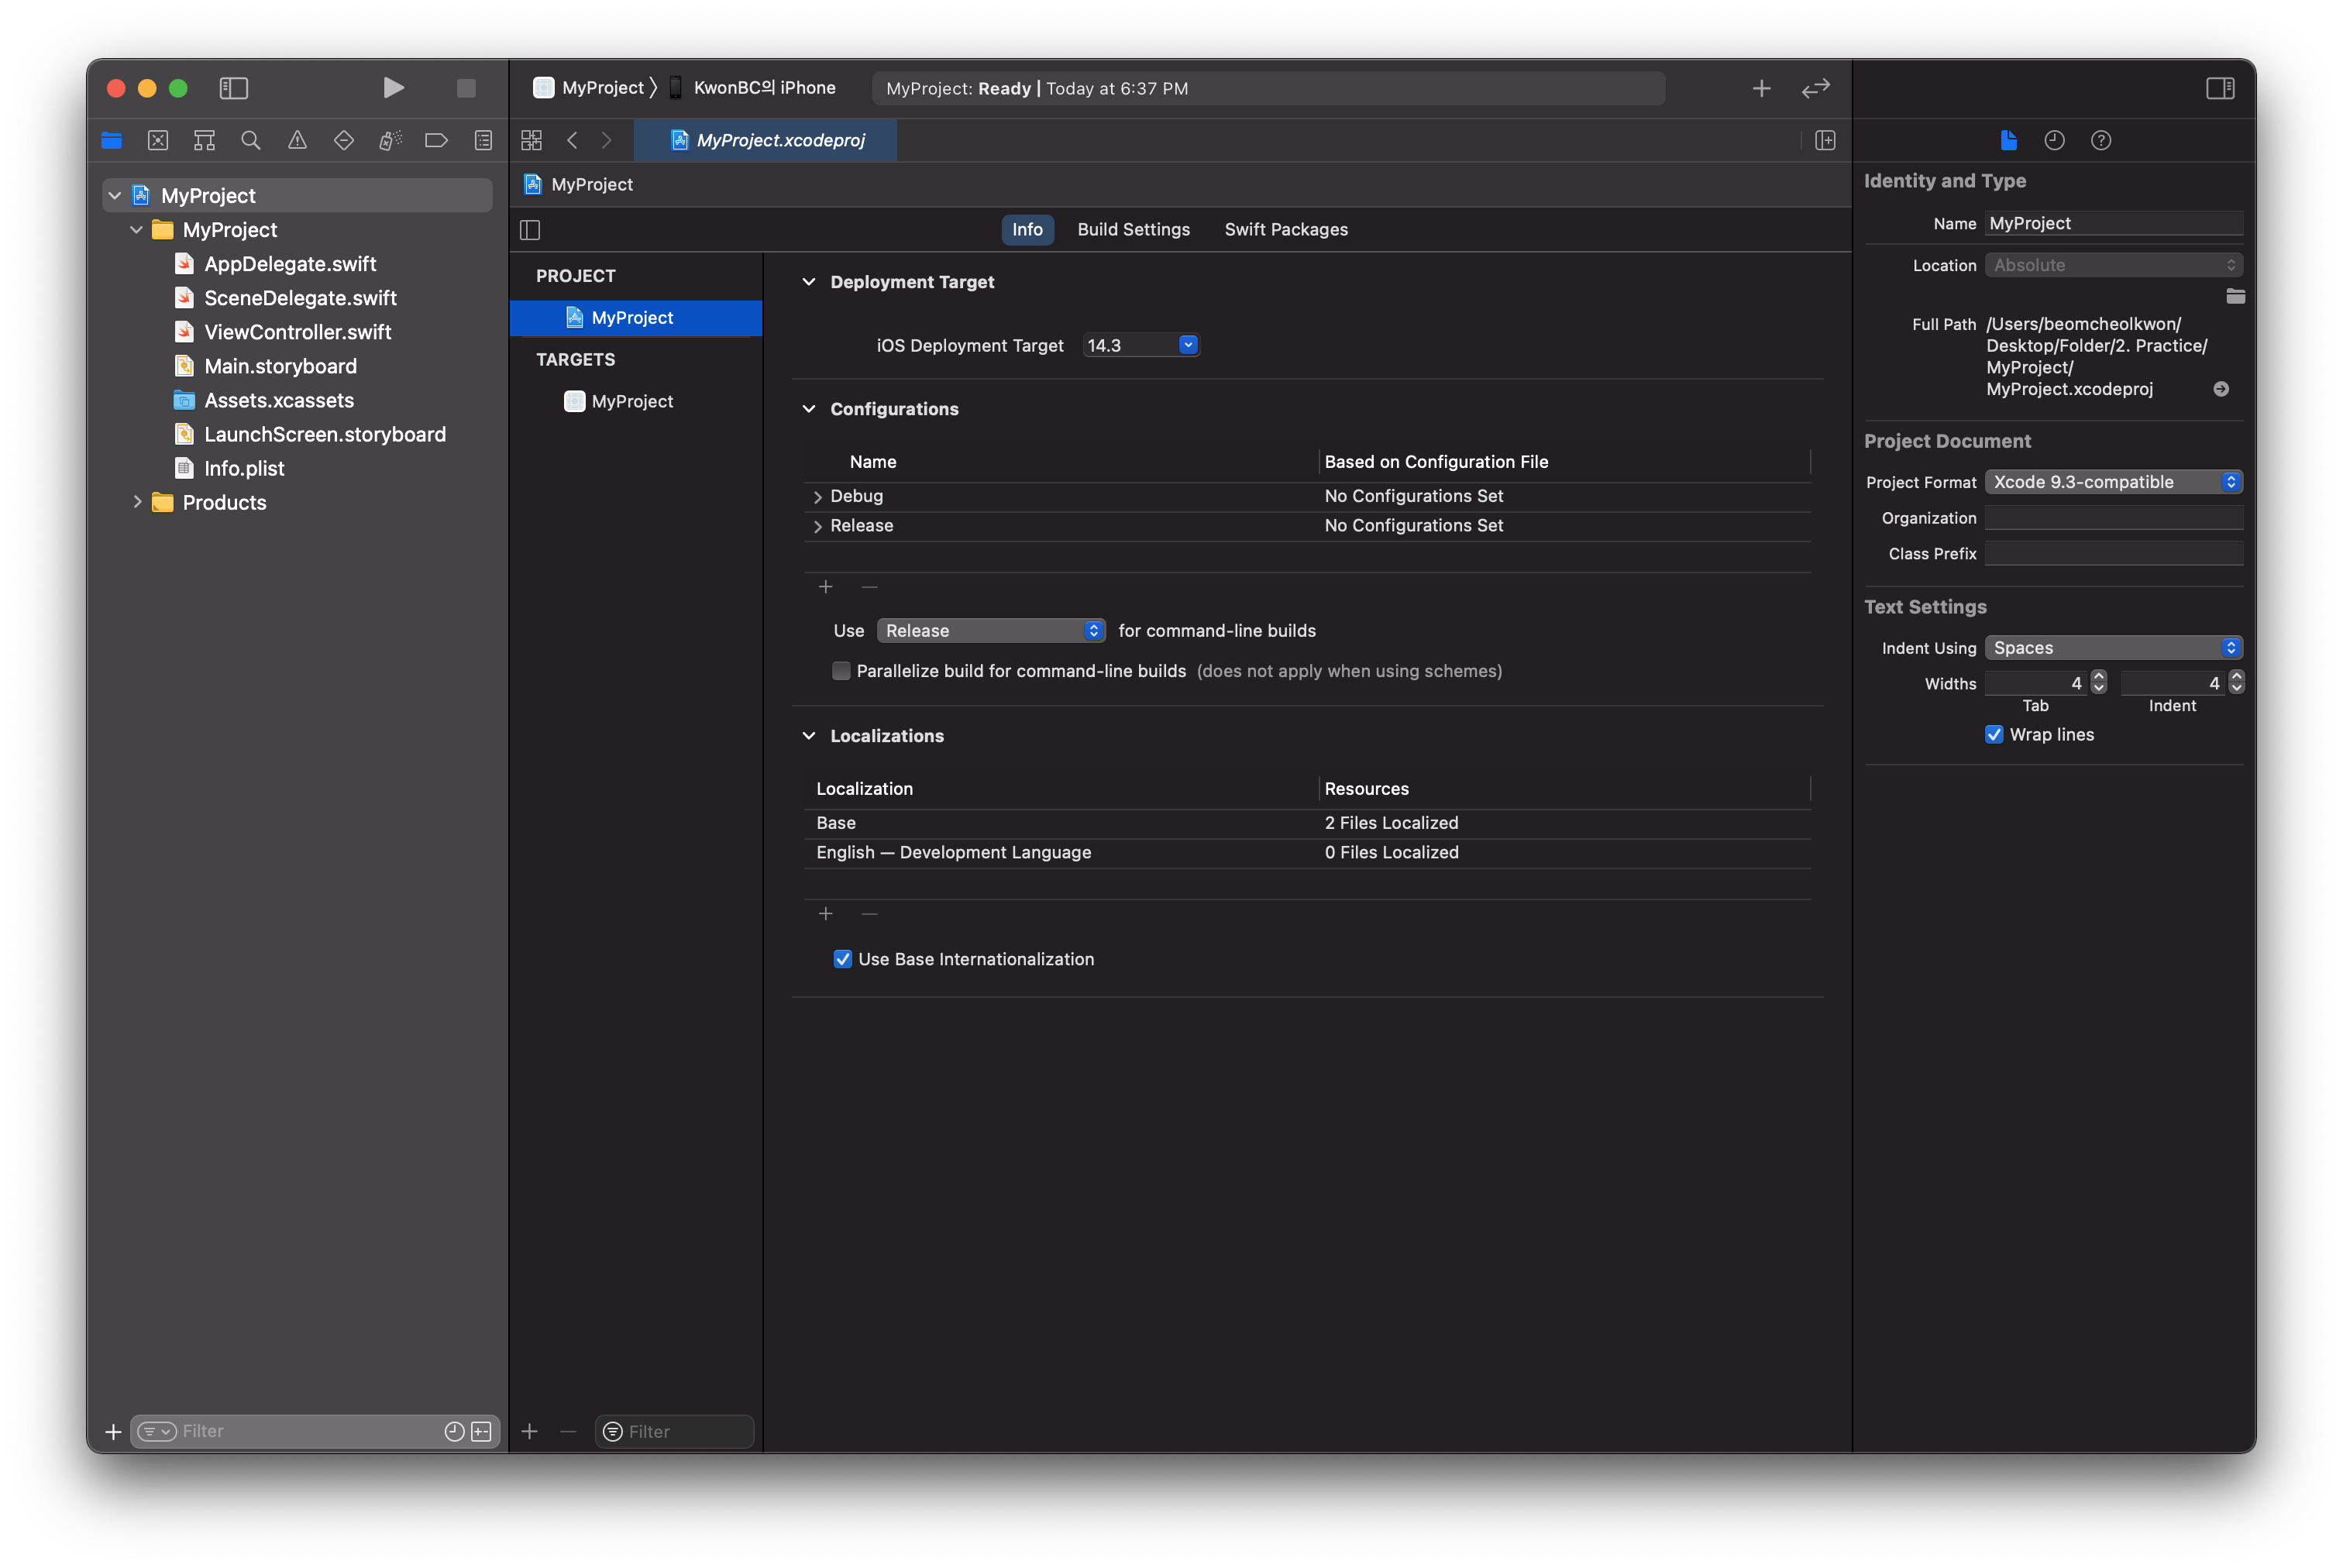Screen dimensions: 2343x1568
Task: Enable Parallelize build for command-line builds
Action: [841, 671]
